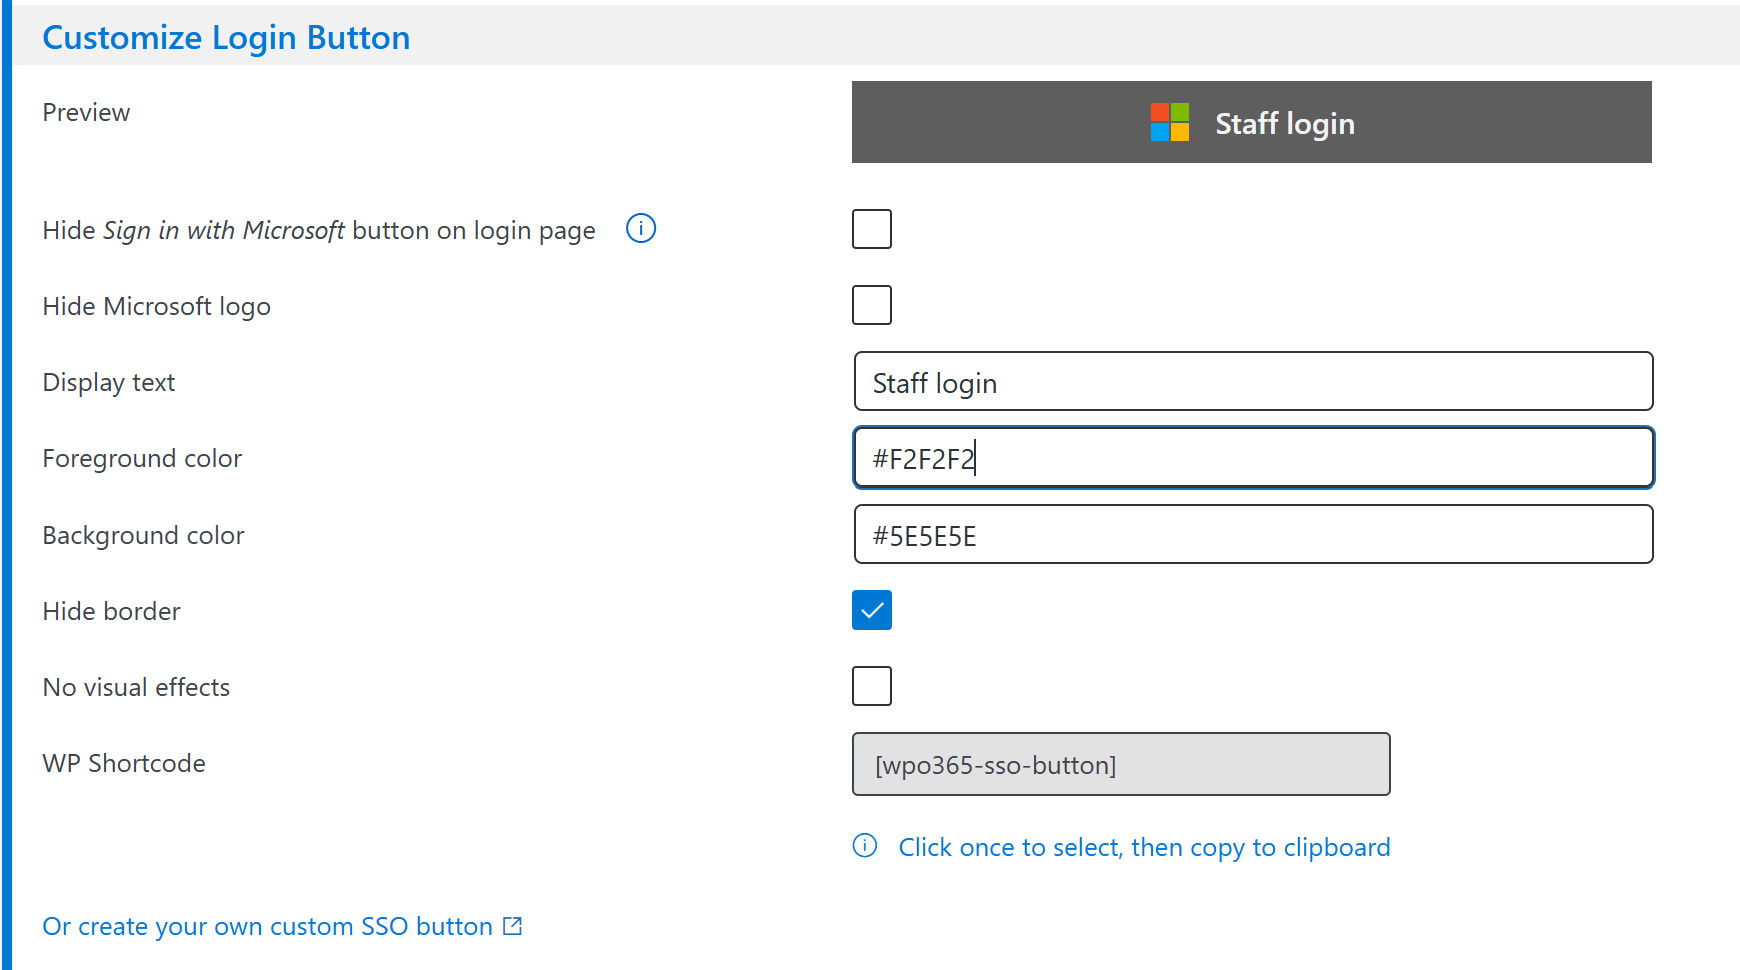This screenshot has height=970, width=1740.
Task: Click the Preview label
Action: point(86,112)
